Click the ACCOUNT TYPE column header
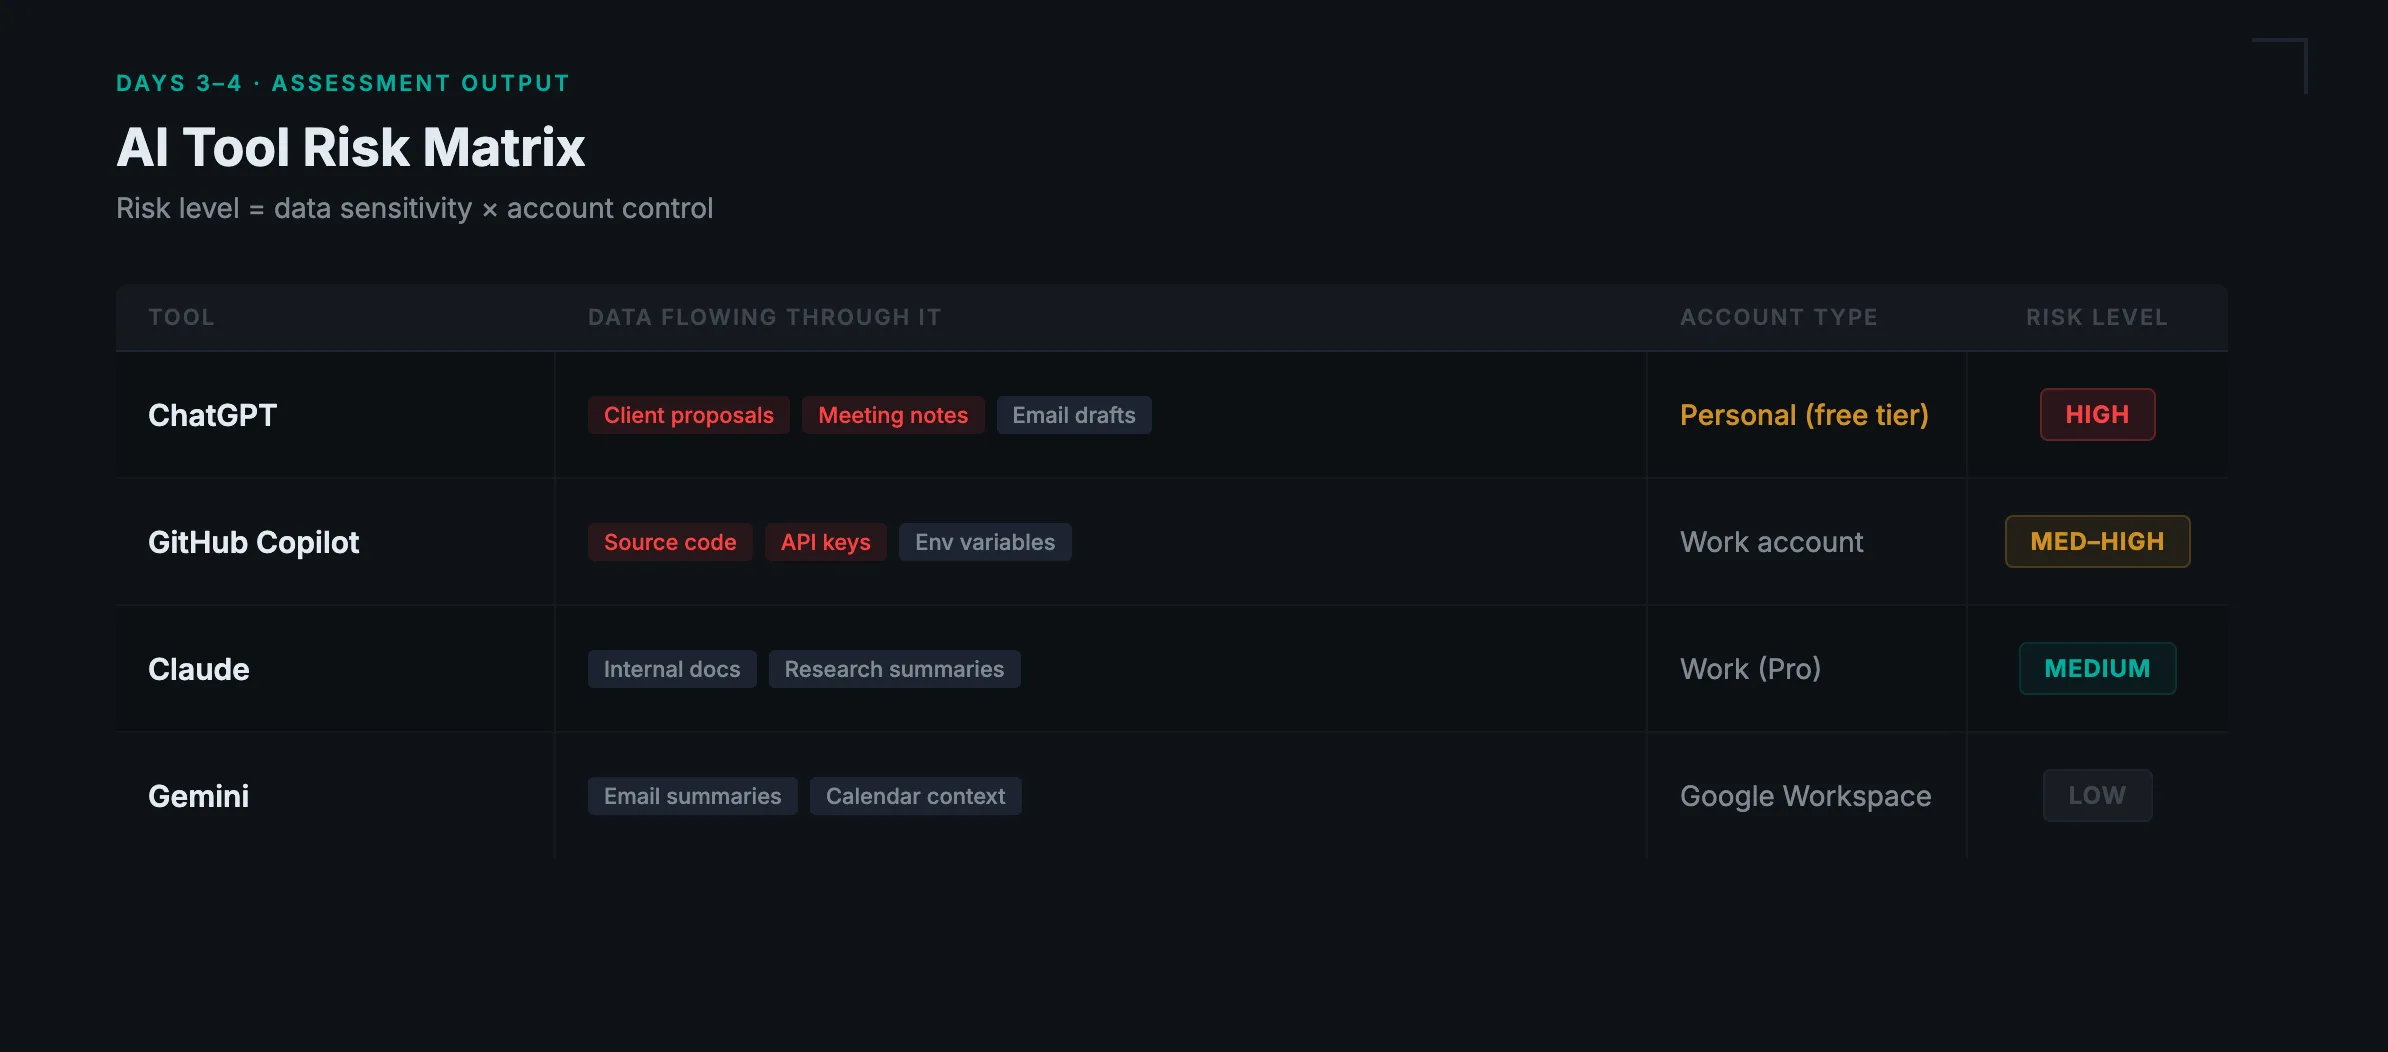The image size is (2388, 1052). [x=1778, y=317]
